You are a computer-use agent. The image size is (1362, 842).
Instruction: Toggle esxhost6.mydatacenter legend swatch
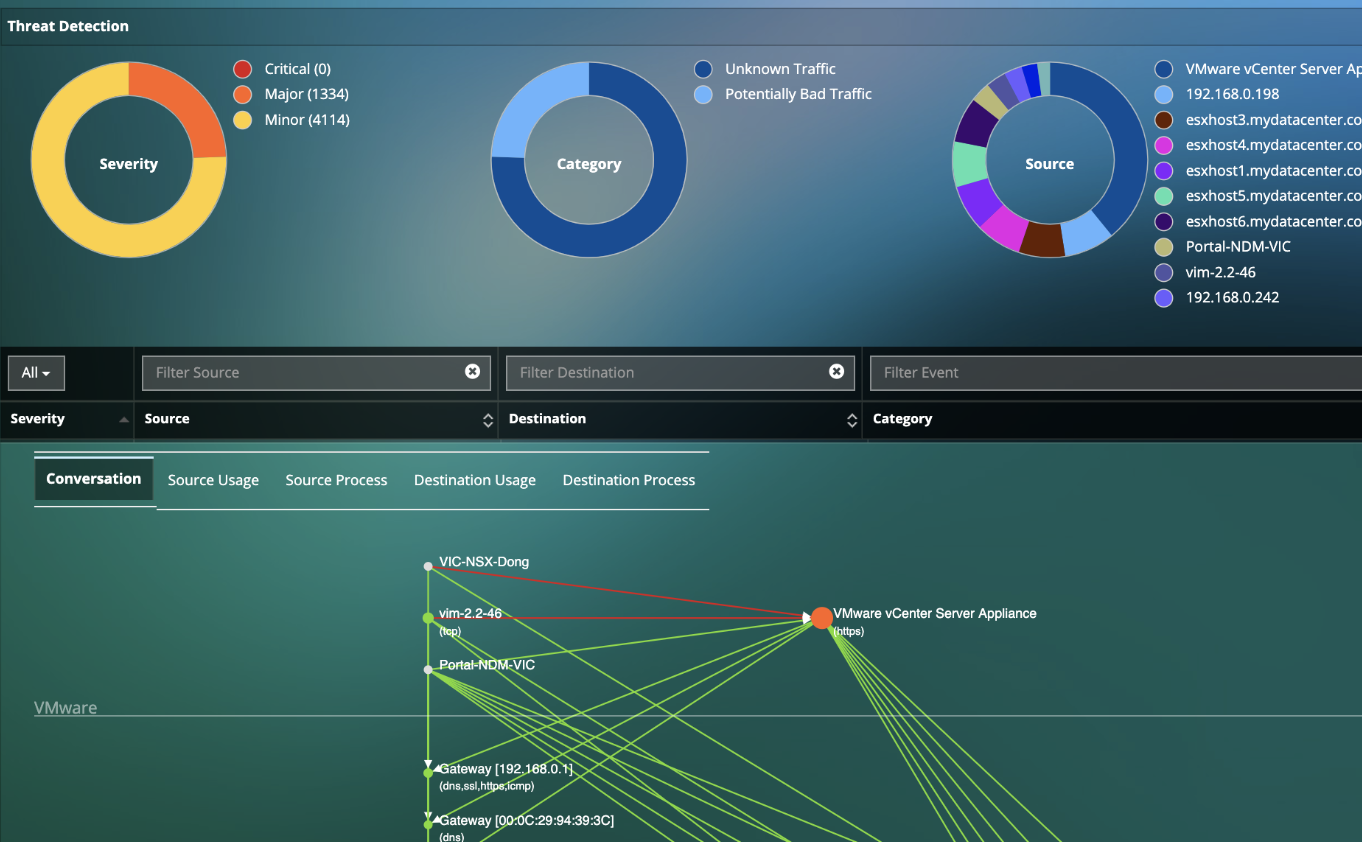[x=1163, y=222]
